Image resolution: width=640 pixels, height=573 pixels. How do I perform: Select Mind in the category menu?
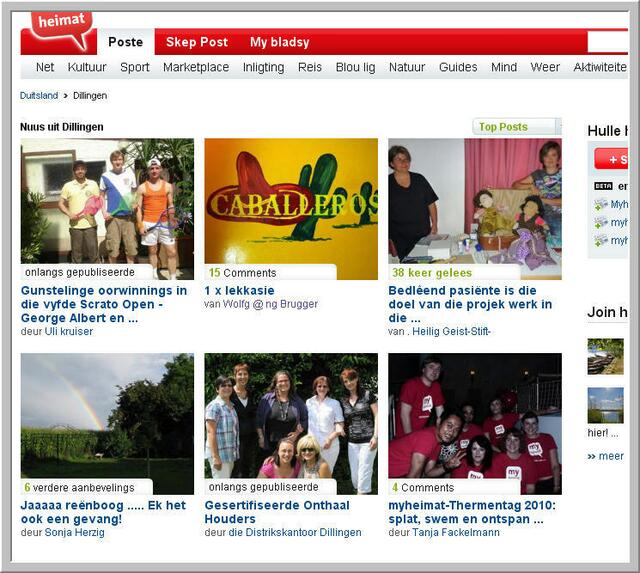(x=504, y=67)
